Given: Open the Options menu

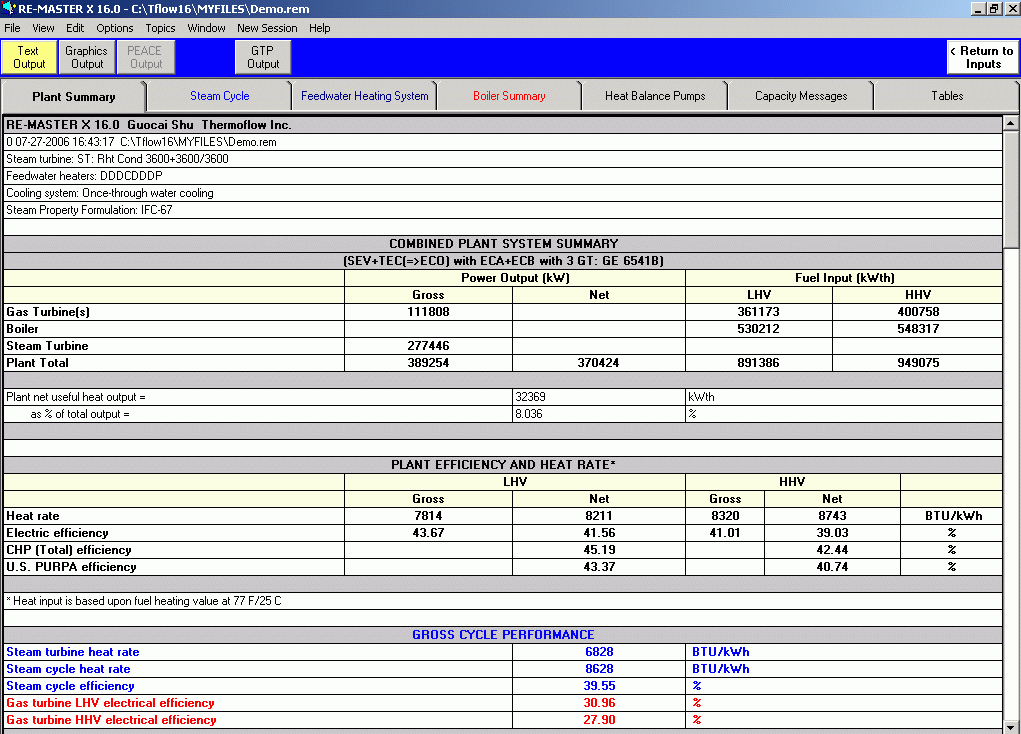Looking at the screenshot, I should [115, 28].
